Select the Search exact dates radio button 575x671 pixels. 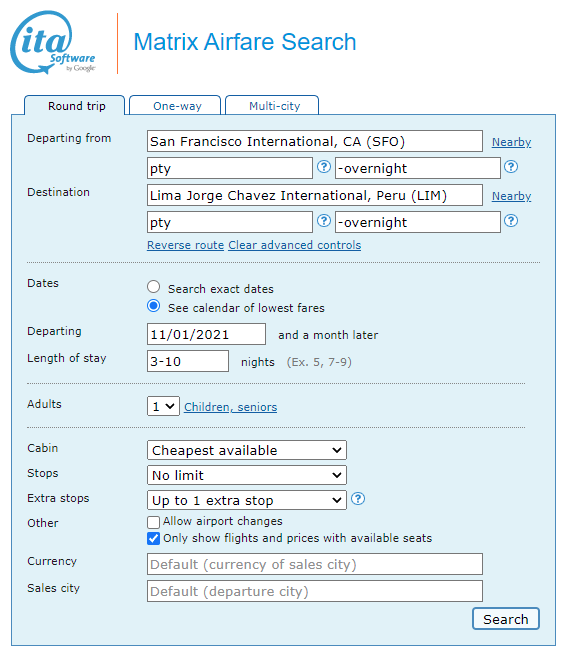(x=154, y=287)
